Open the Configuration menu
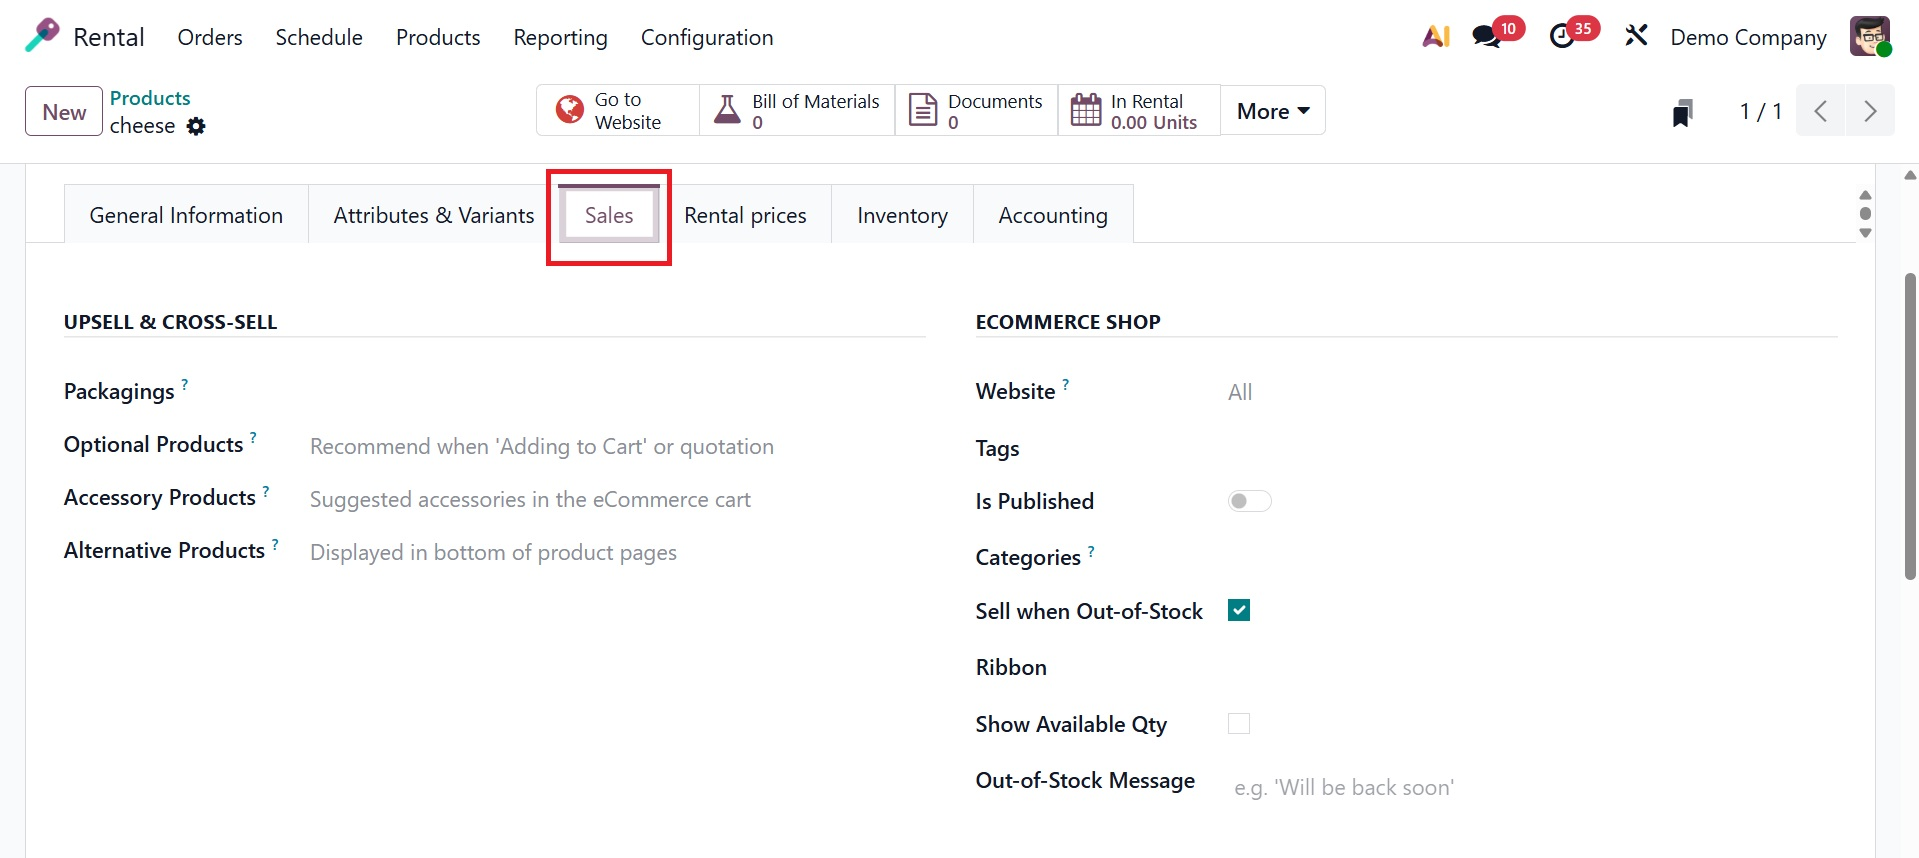Viewport: 1919px width, 858px height. tap(706, 37)
